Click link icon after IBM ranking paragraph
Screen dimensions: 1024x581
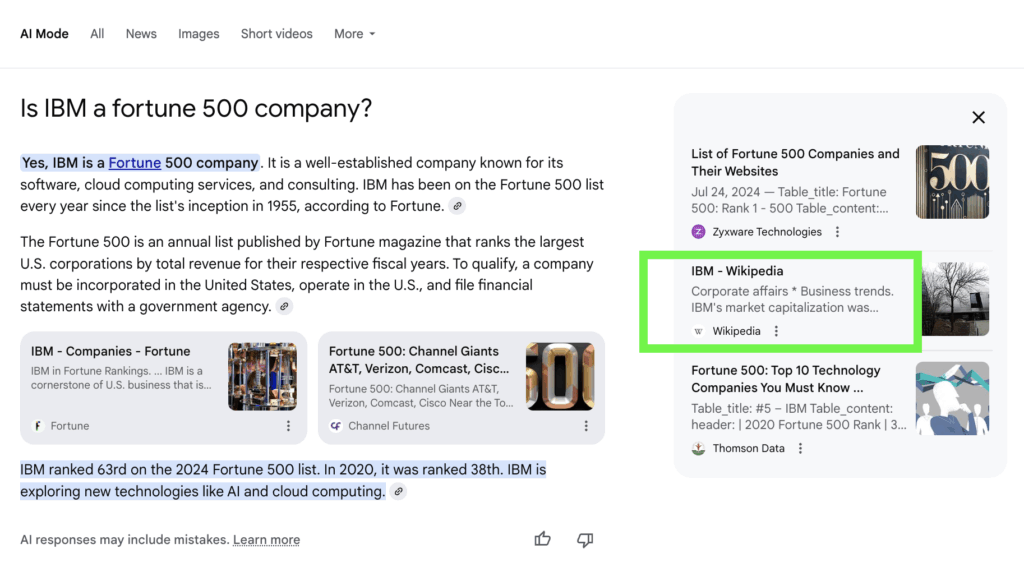click(x=398, y=491)
